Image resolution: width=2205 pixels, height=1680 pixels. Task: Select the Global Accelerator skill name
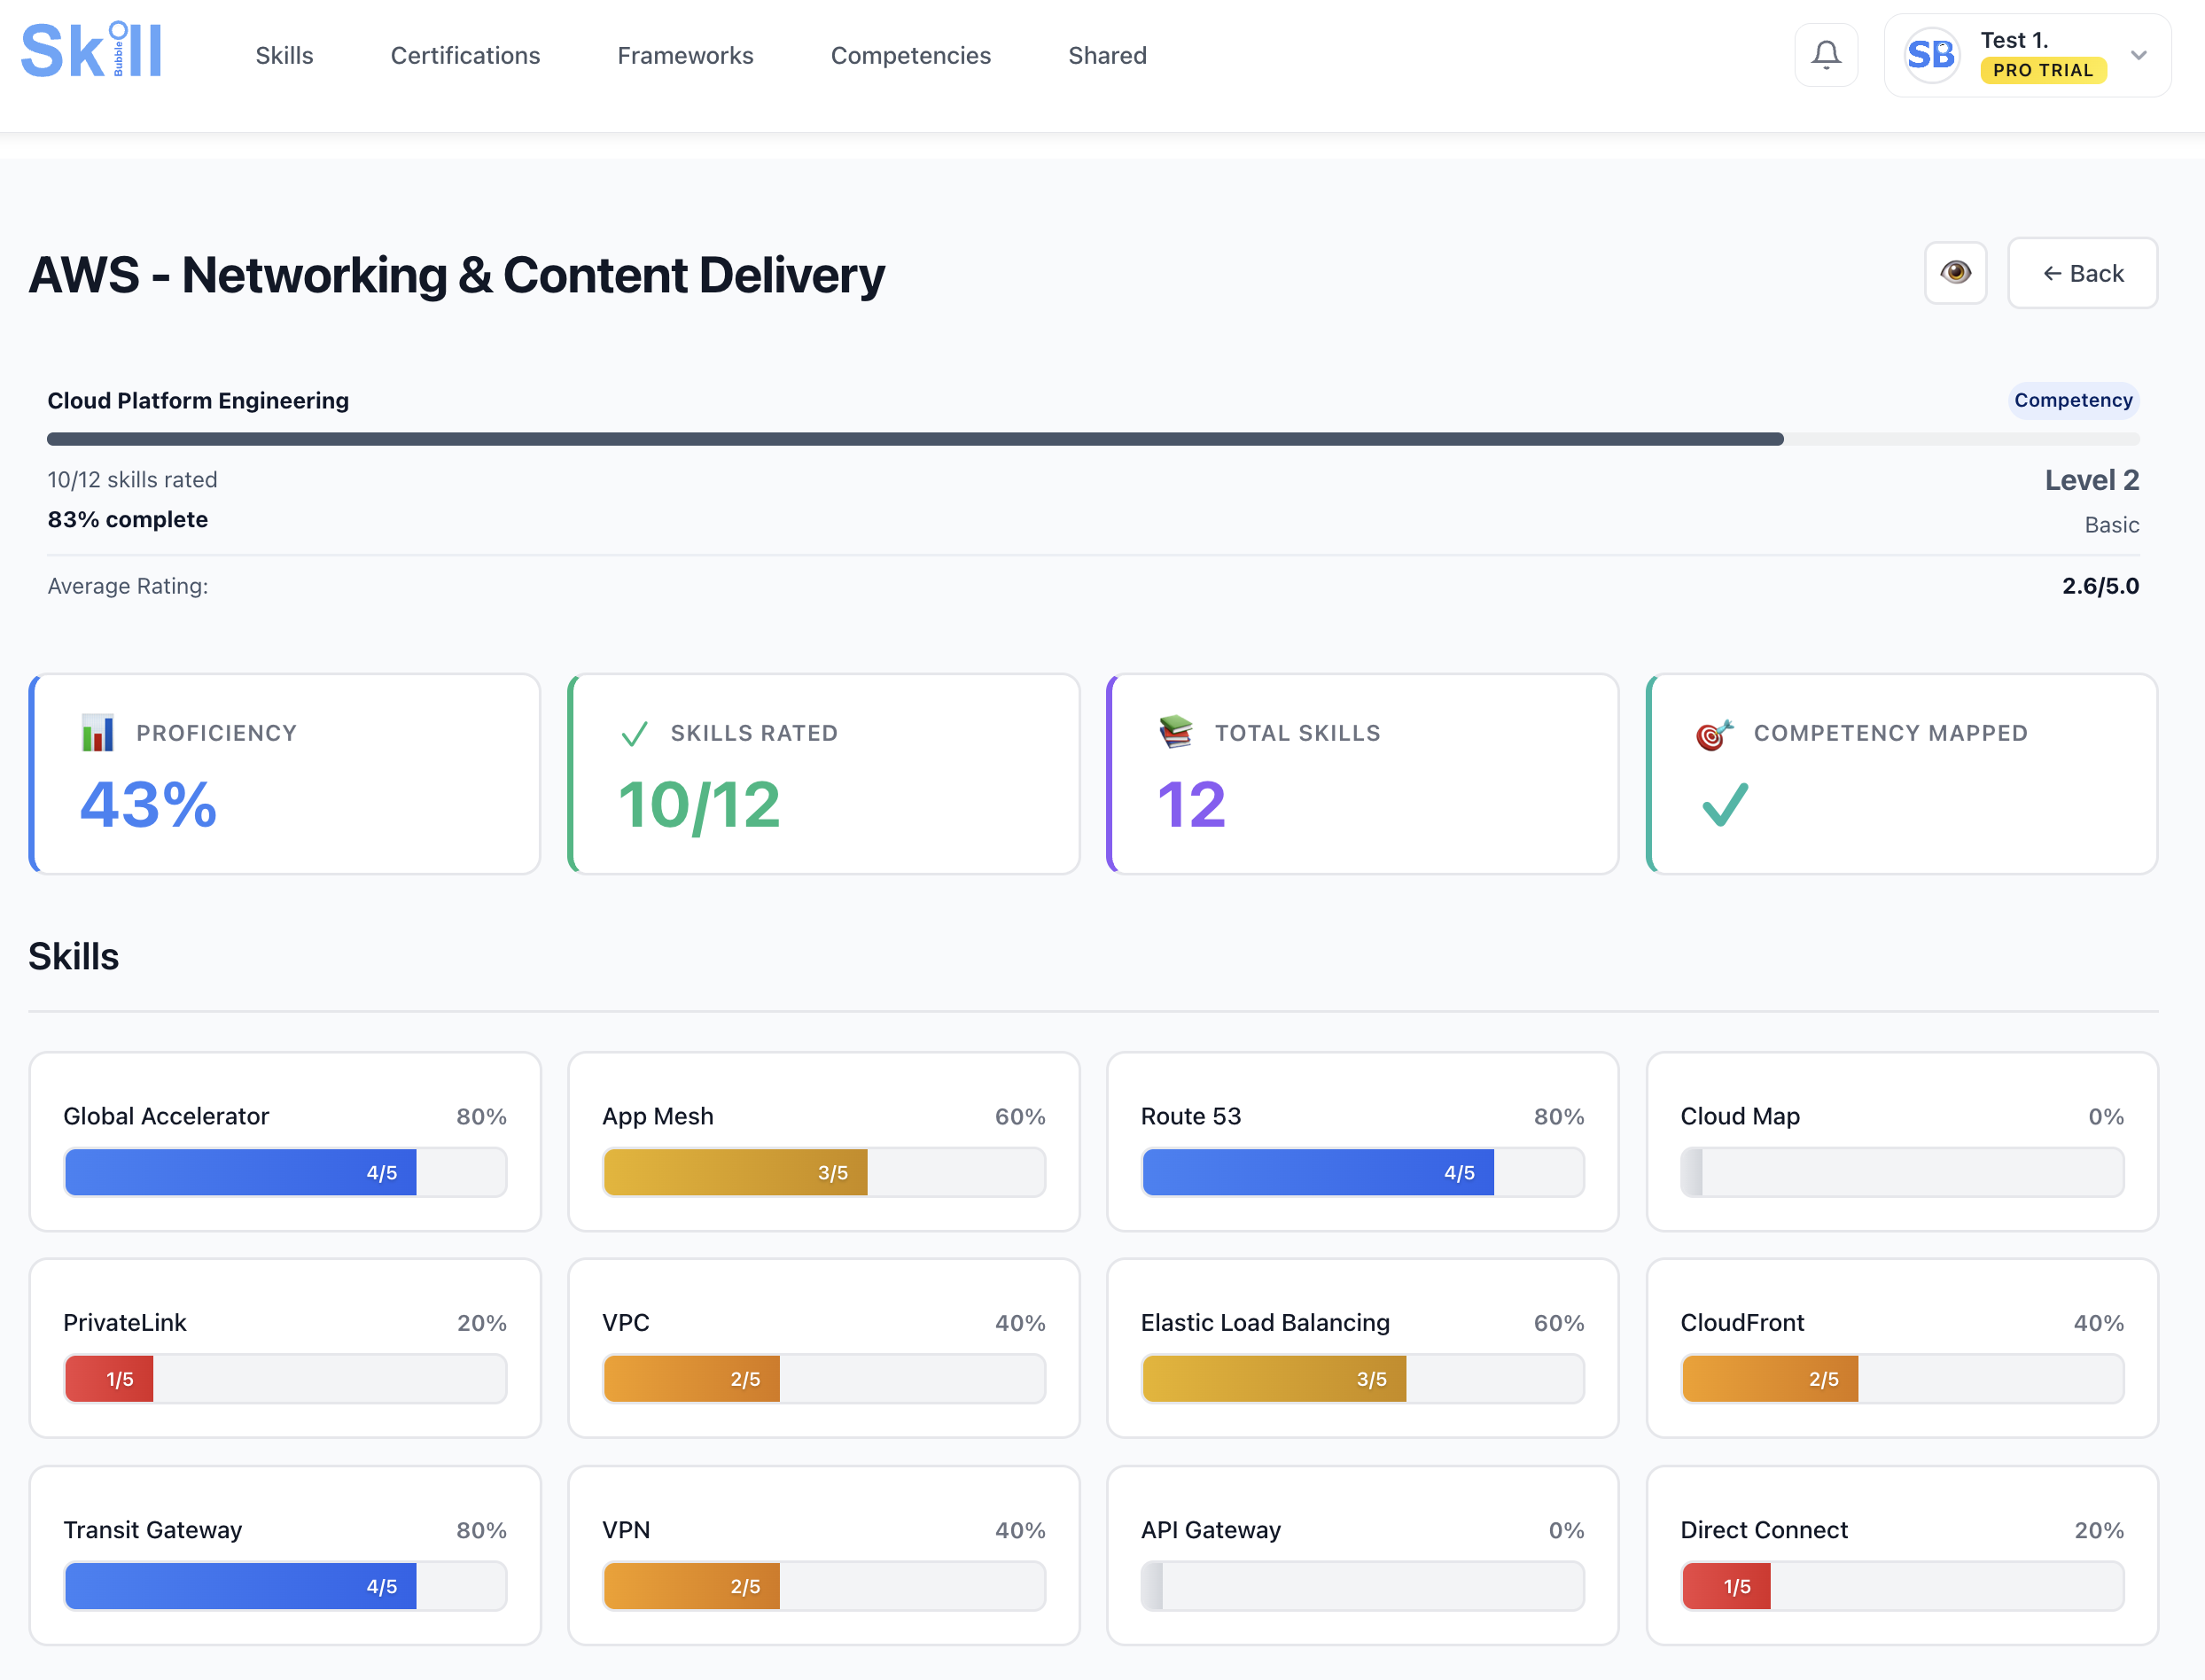tap(166, 1116)
